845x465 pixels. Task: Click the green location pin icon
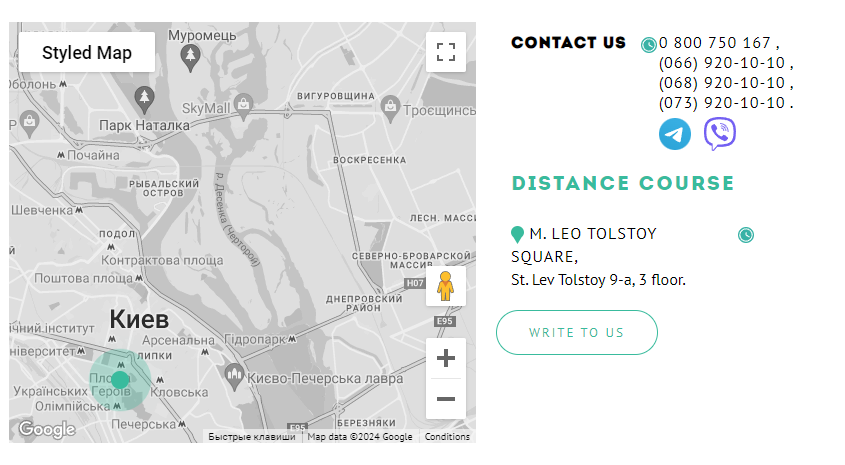tap(517, 235)
